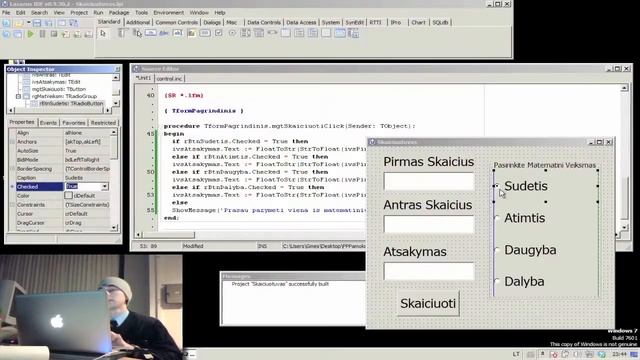Image resolution: width=640 pixels, height=360 pixels.
Task: Click the Pirmas Skaicius input field
Action: [x=429, y=181]
